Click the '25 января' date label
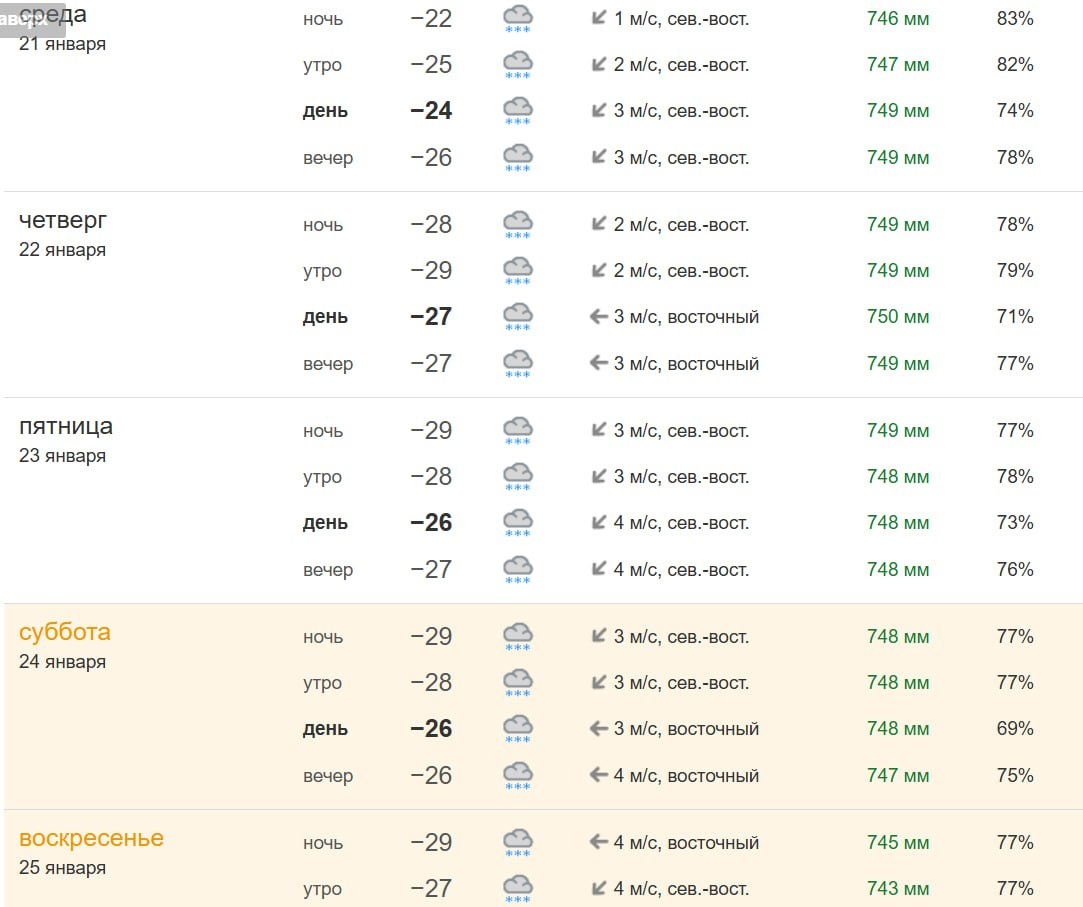Viewport: 1083px width, 907px height. pyautogui.click(x=62, y=867)
